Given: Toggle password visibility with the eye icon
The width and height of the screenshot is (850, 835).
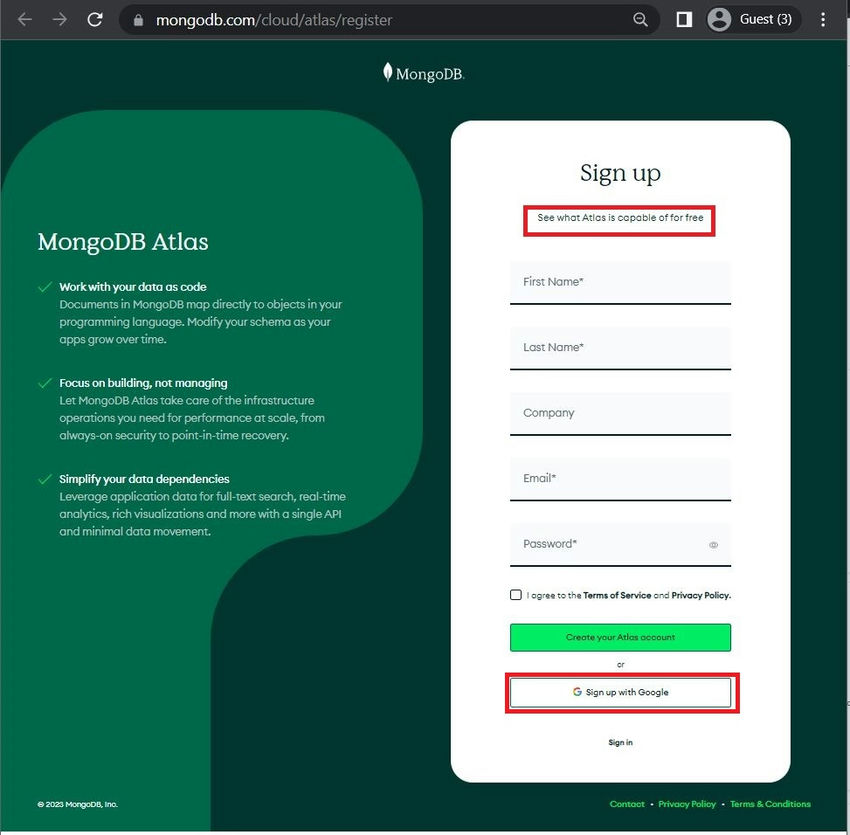Looking at the screenshot, I should pyautogui.click(x=713, y=545).
